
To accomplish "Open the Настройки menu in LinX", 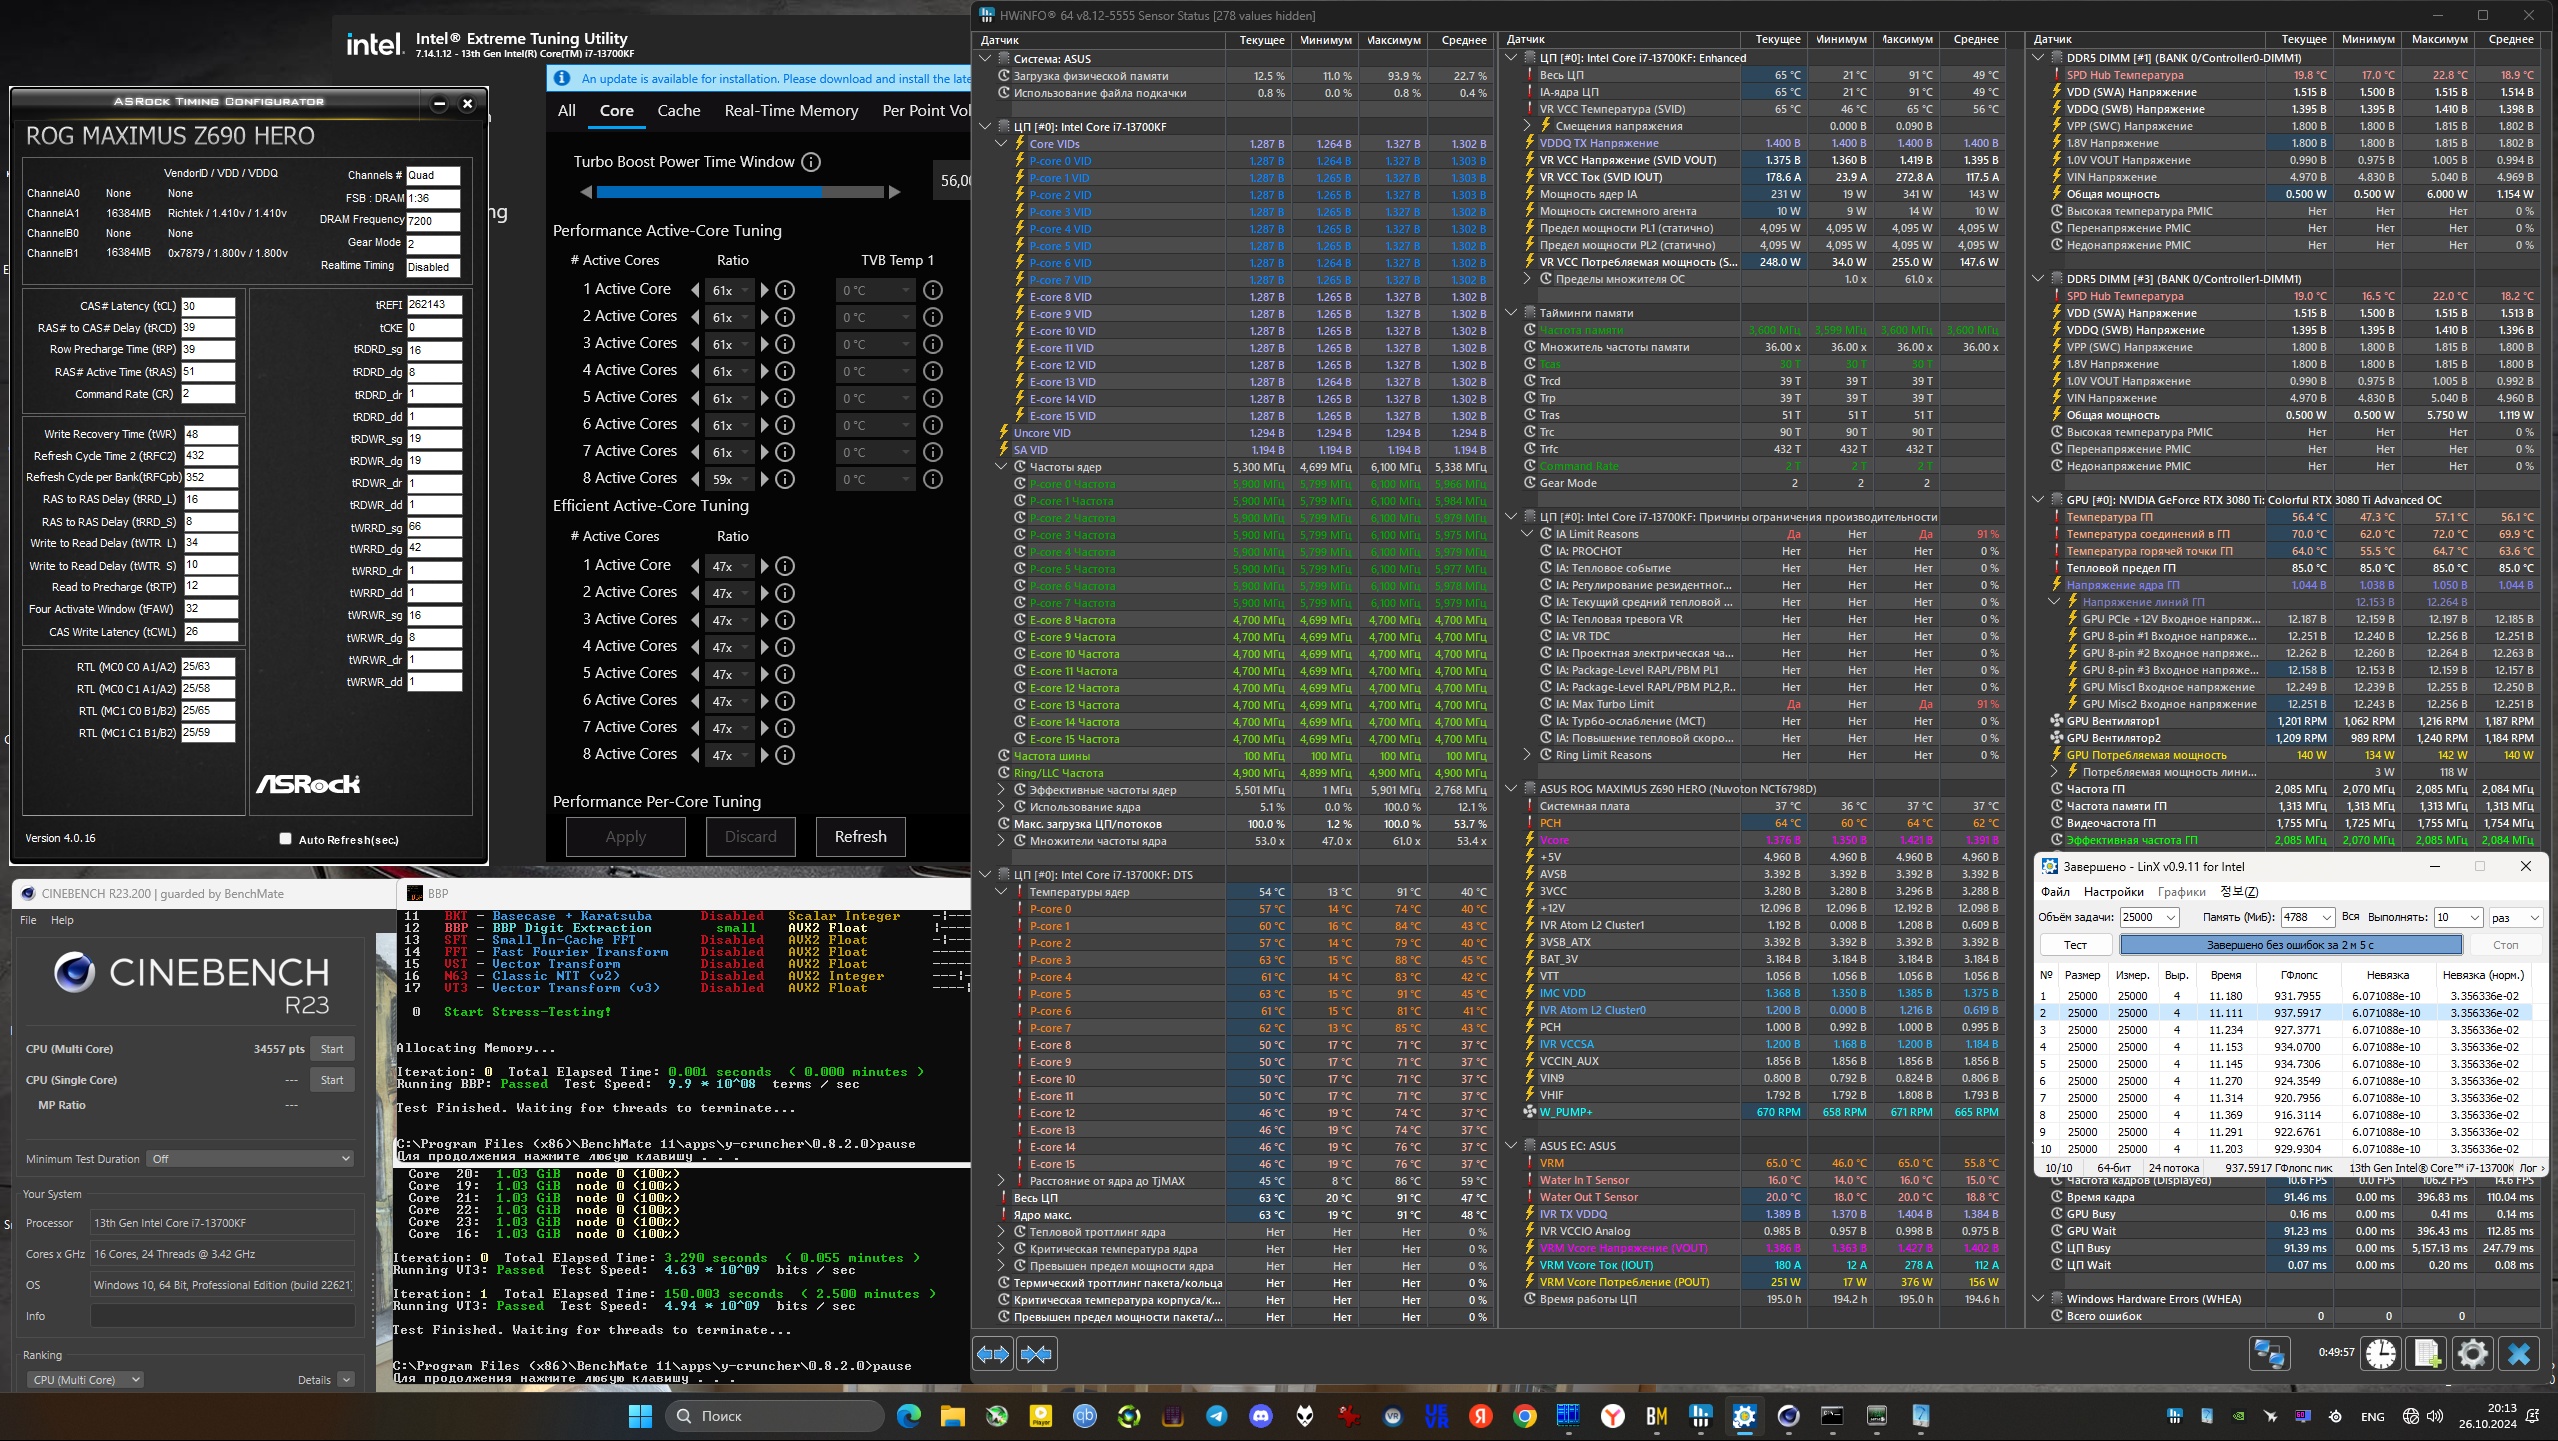I will [x=2113, y=892].
